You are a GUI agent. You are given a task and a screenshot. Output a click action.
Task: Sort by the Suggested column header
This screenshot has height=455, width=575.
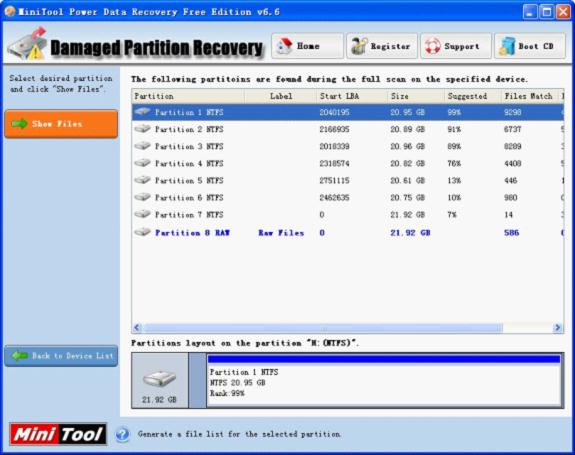[x=473, y=96]
